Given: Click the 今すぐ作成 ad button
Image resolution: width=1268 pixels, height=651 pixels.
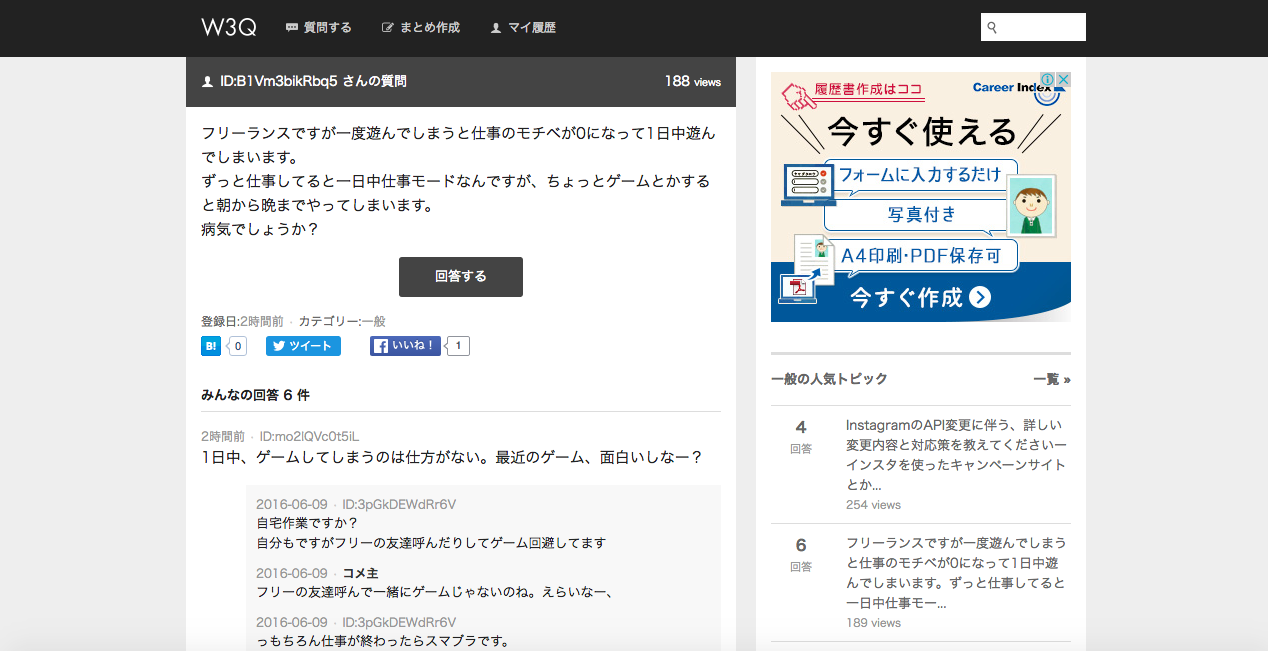Looking at the screenshot, I should click(921, 297).
